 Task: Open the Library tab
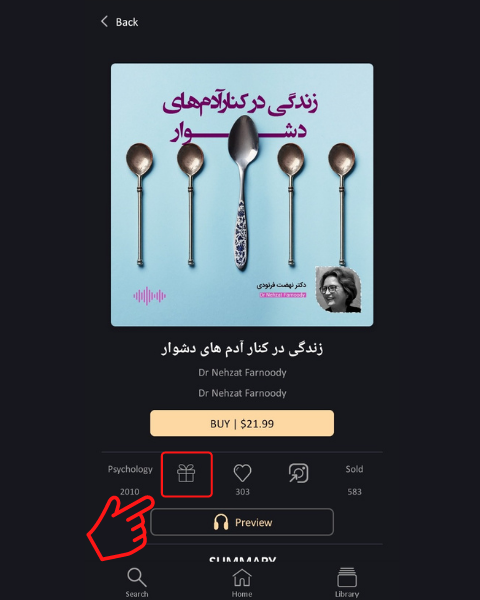pyautogui.click(x=347, y=582)
